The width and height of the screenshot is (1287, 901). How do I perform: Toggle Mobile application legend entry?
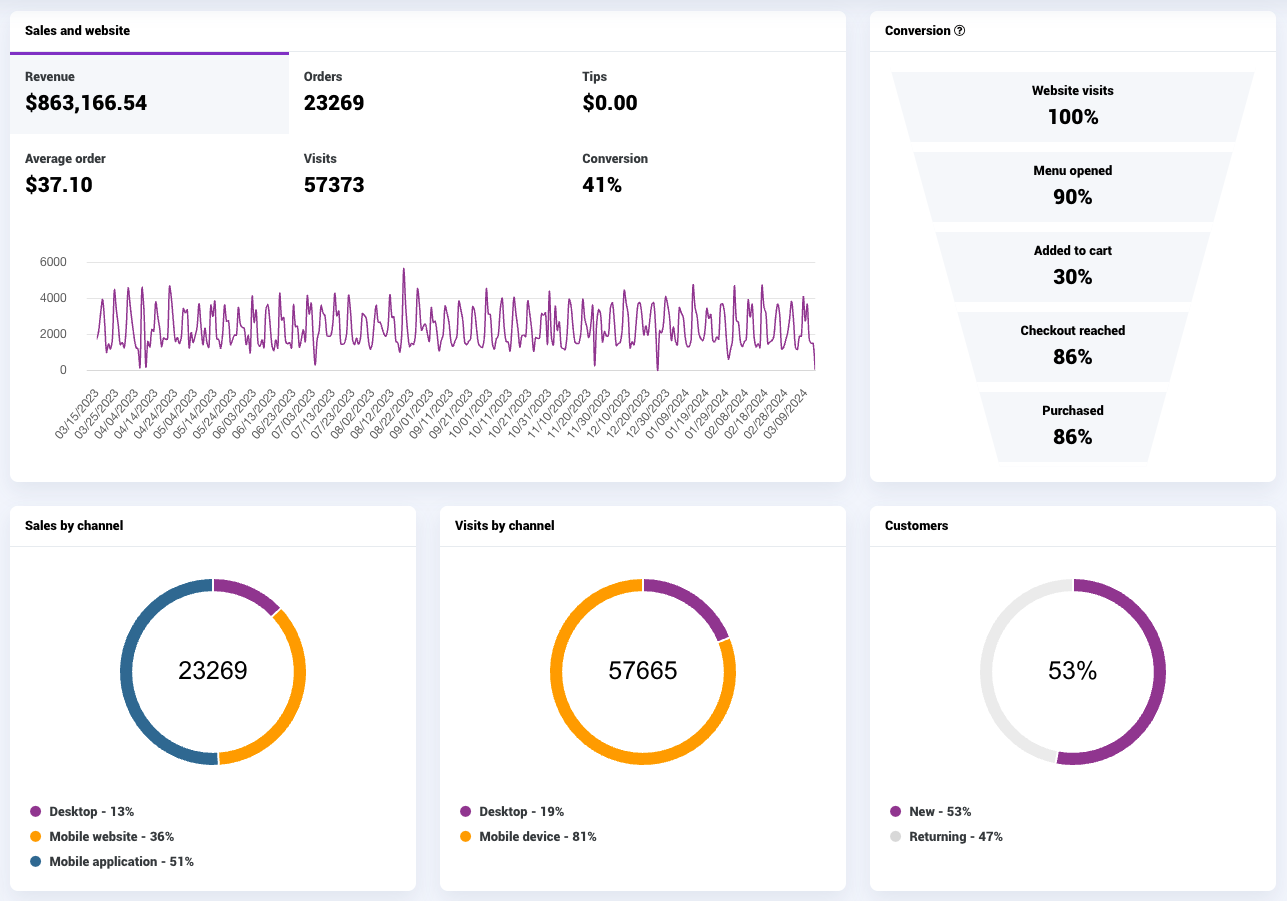click(x=112, y=861)
